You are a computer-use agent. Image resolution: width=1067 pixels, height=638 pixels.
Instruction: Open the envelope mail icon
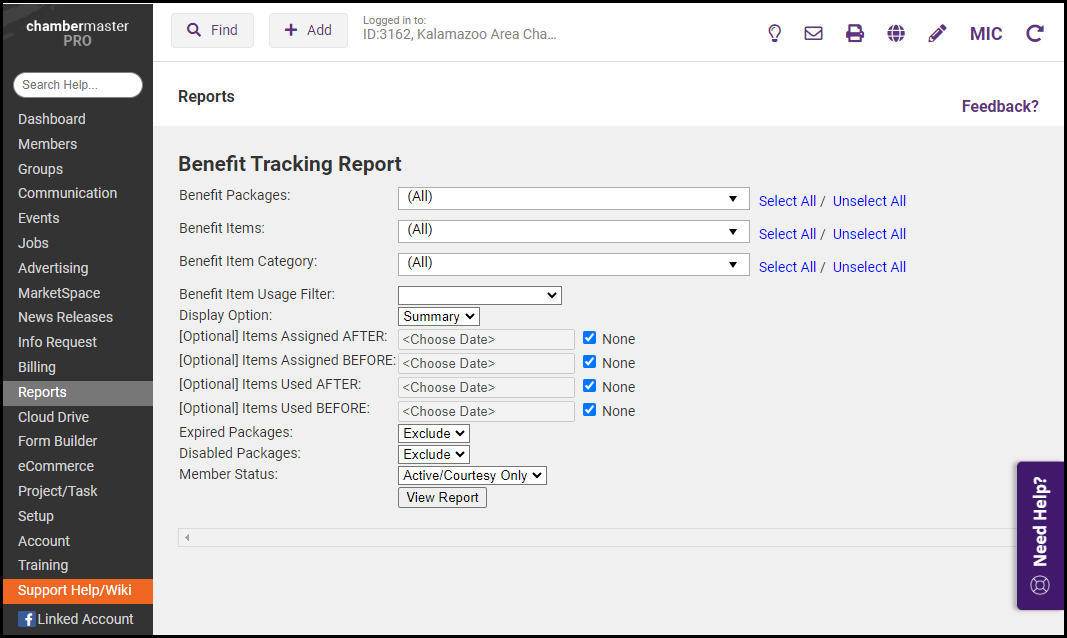point(814,33)
